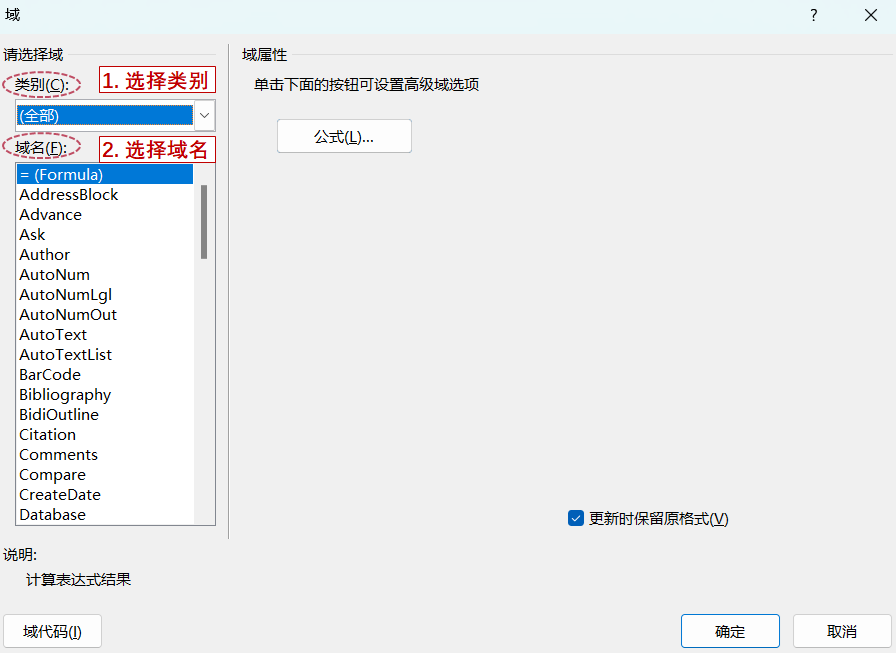The height and width of the screenshot is (653, 896).
Task: Click the (全部) category combo box
Action: [x=104, y=115]
